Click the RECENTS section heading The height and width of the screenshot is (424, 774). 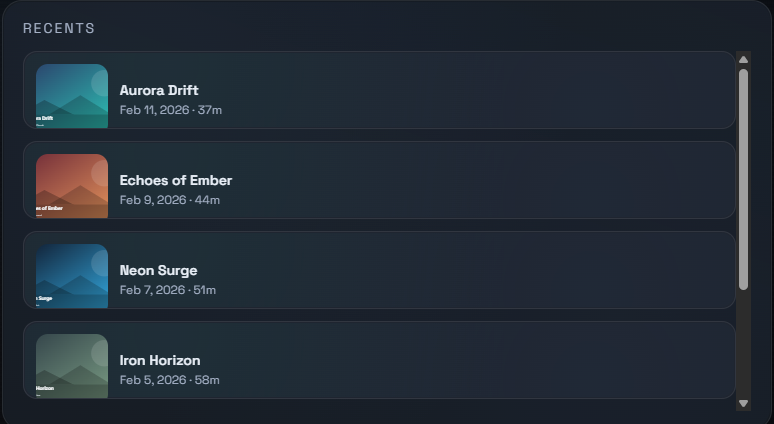[59, 28]
